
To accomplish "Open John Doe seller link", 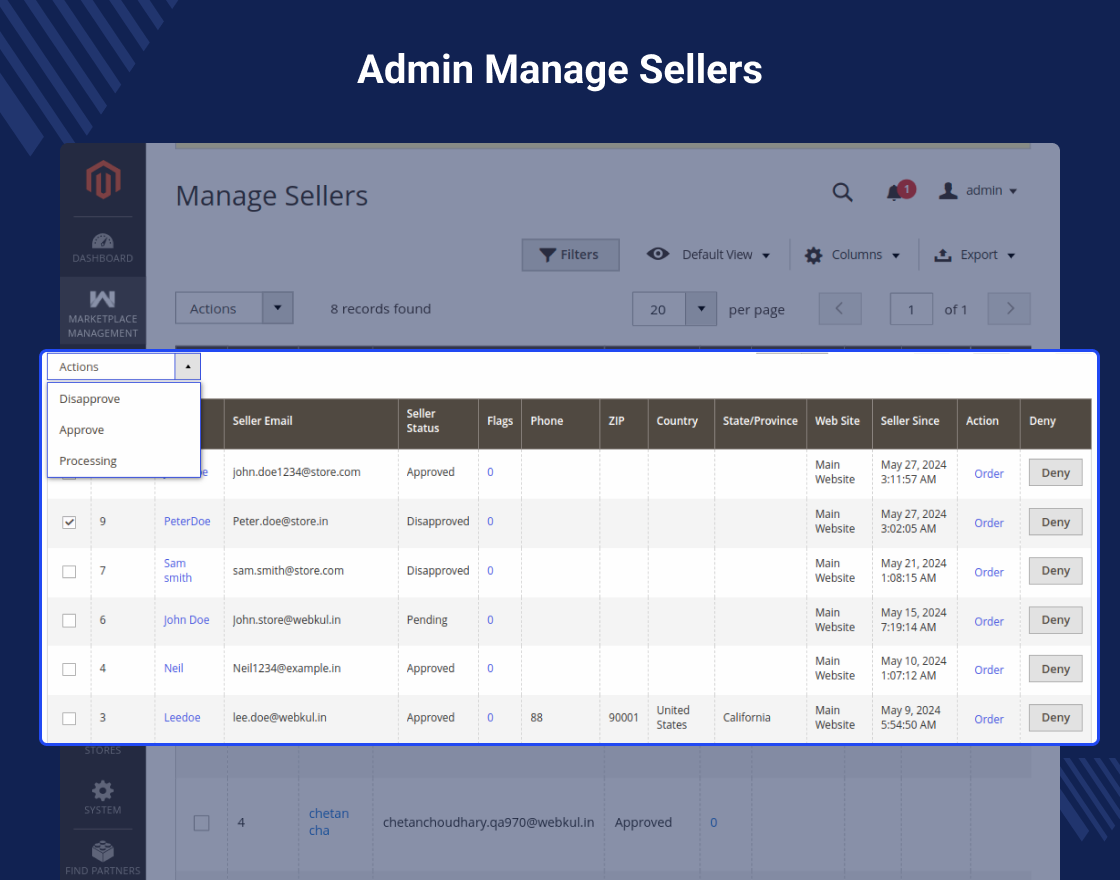I will tap(186, 620).
